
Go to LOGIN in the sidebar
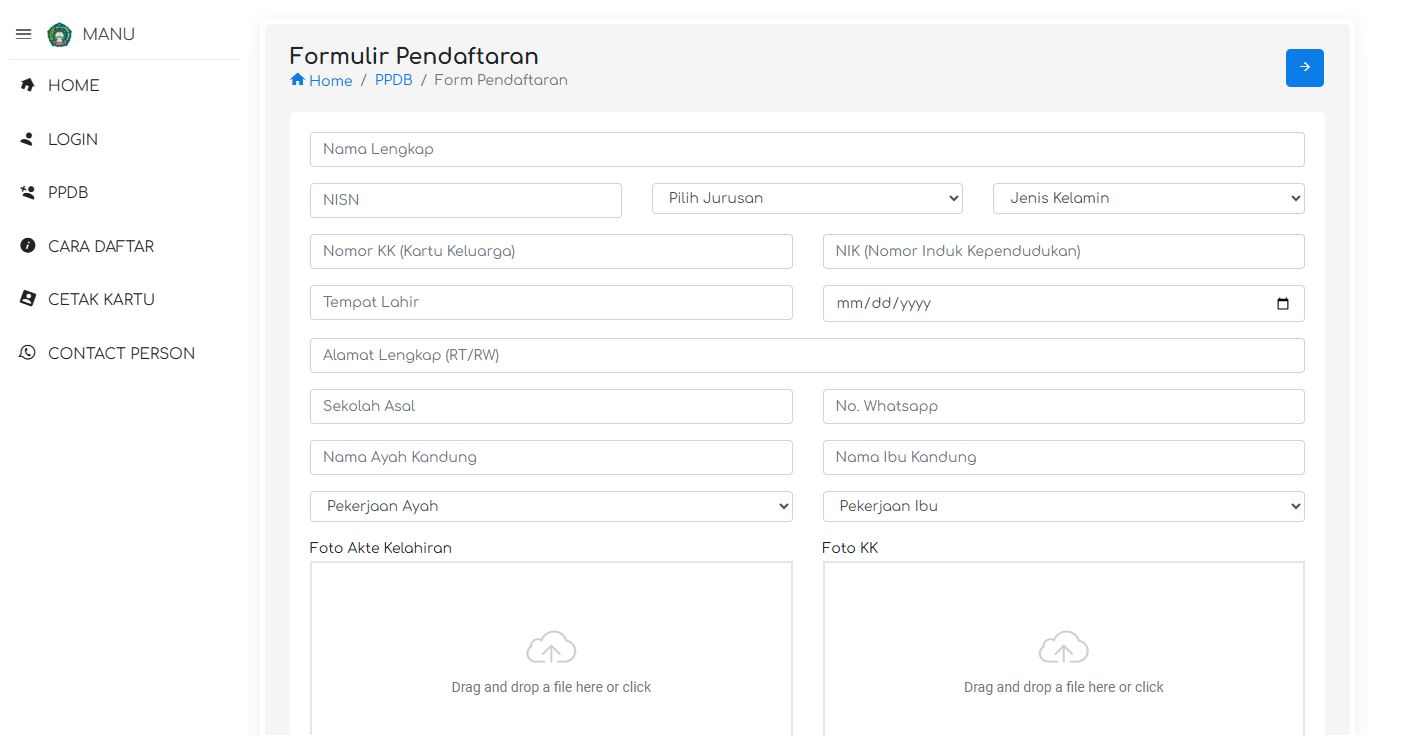point(73,140)
